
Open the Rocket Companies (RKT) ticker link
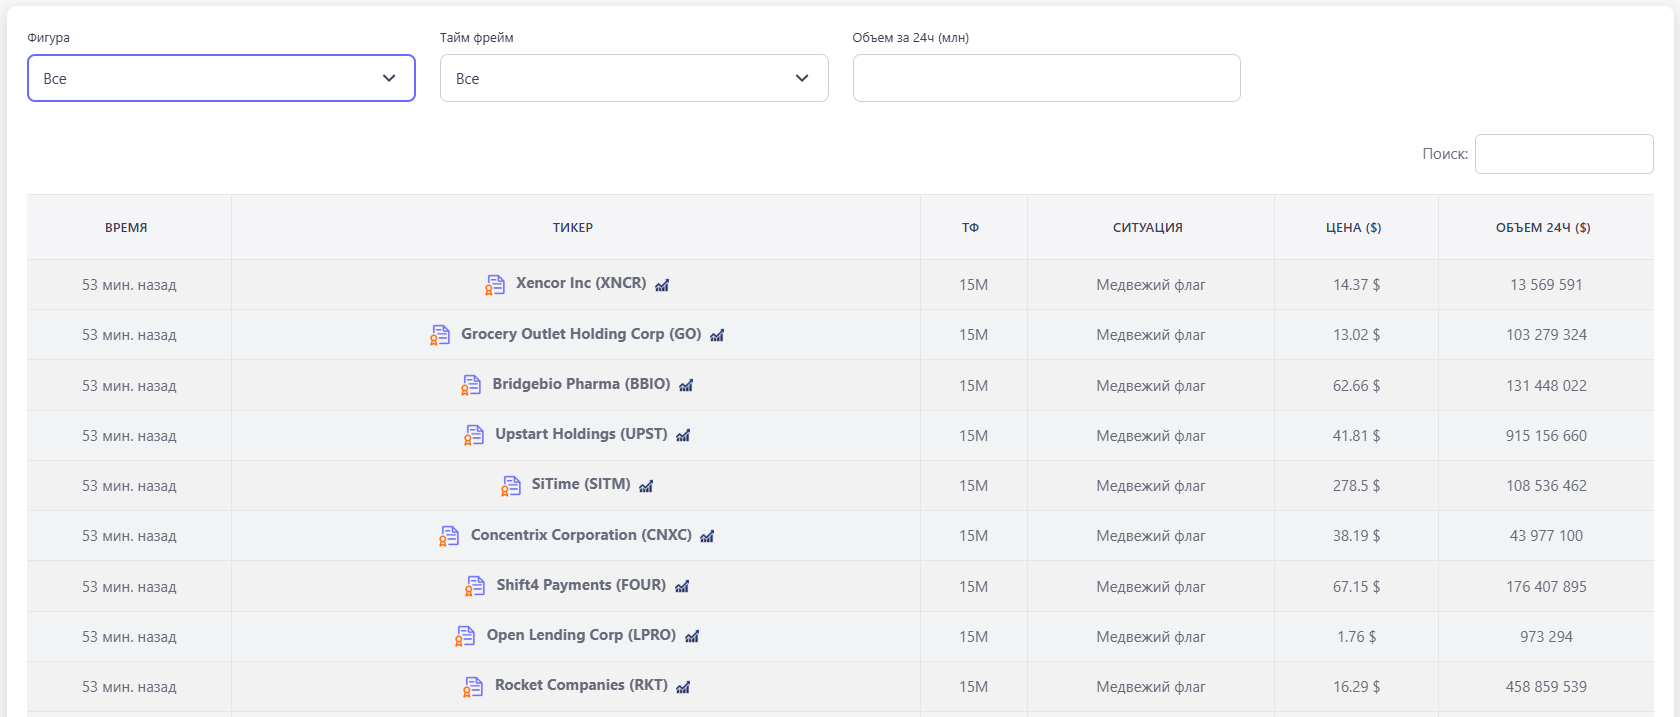580,685
